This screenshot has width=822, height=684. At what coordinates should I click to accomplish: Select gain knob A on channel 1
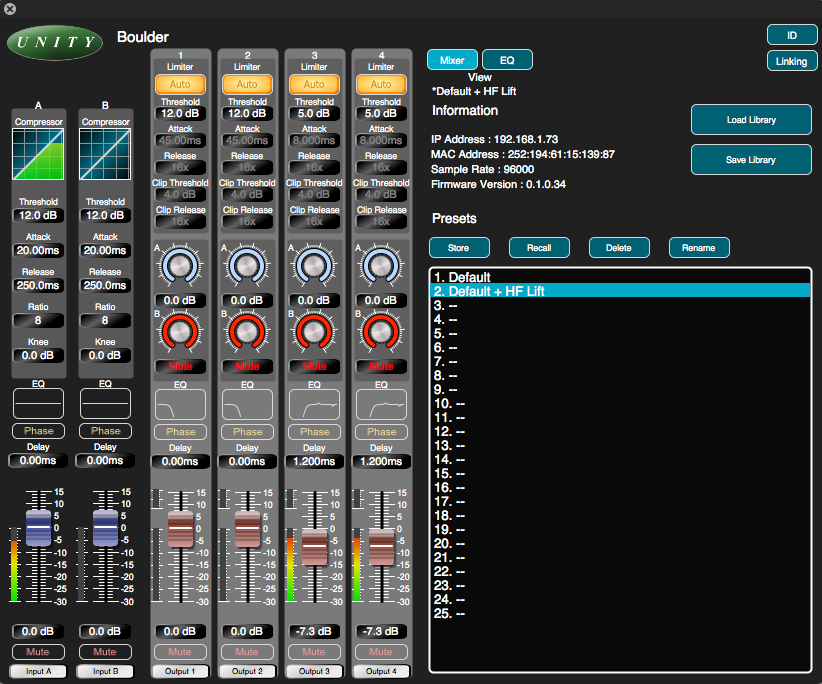[180, 268]
